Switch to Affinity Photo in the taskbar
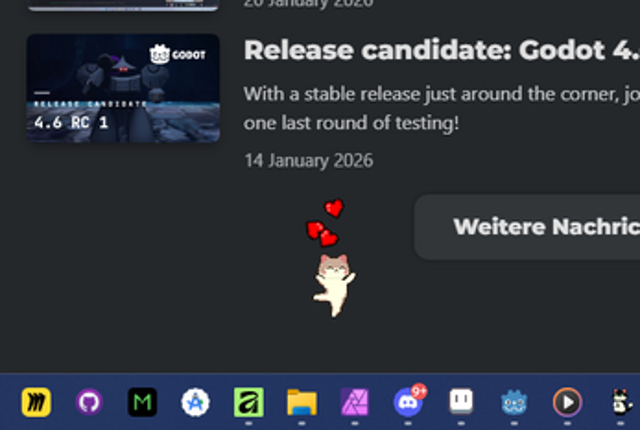 click(355, 402)
